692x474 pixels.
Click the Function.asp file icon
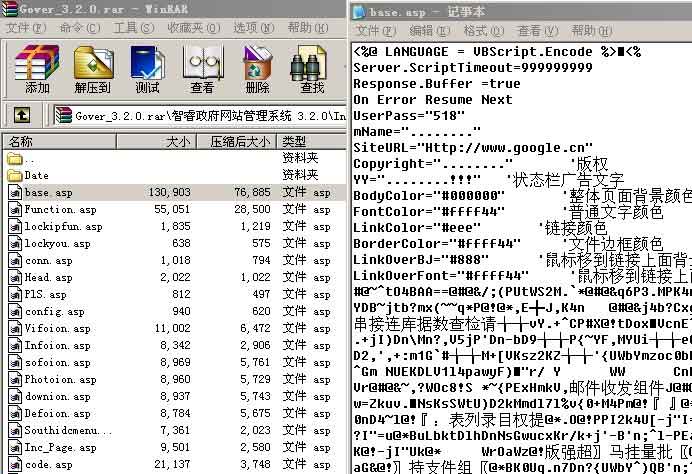tap(15, 209)
